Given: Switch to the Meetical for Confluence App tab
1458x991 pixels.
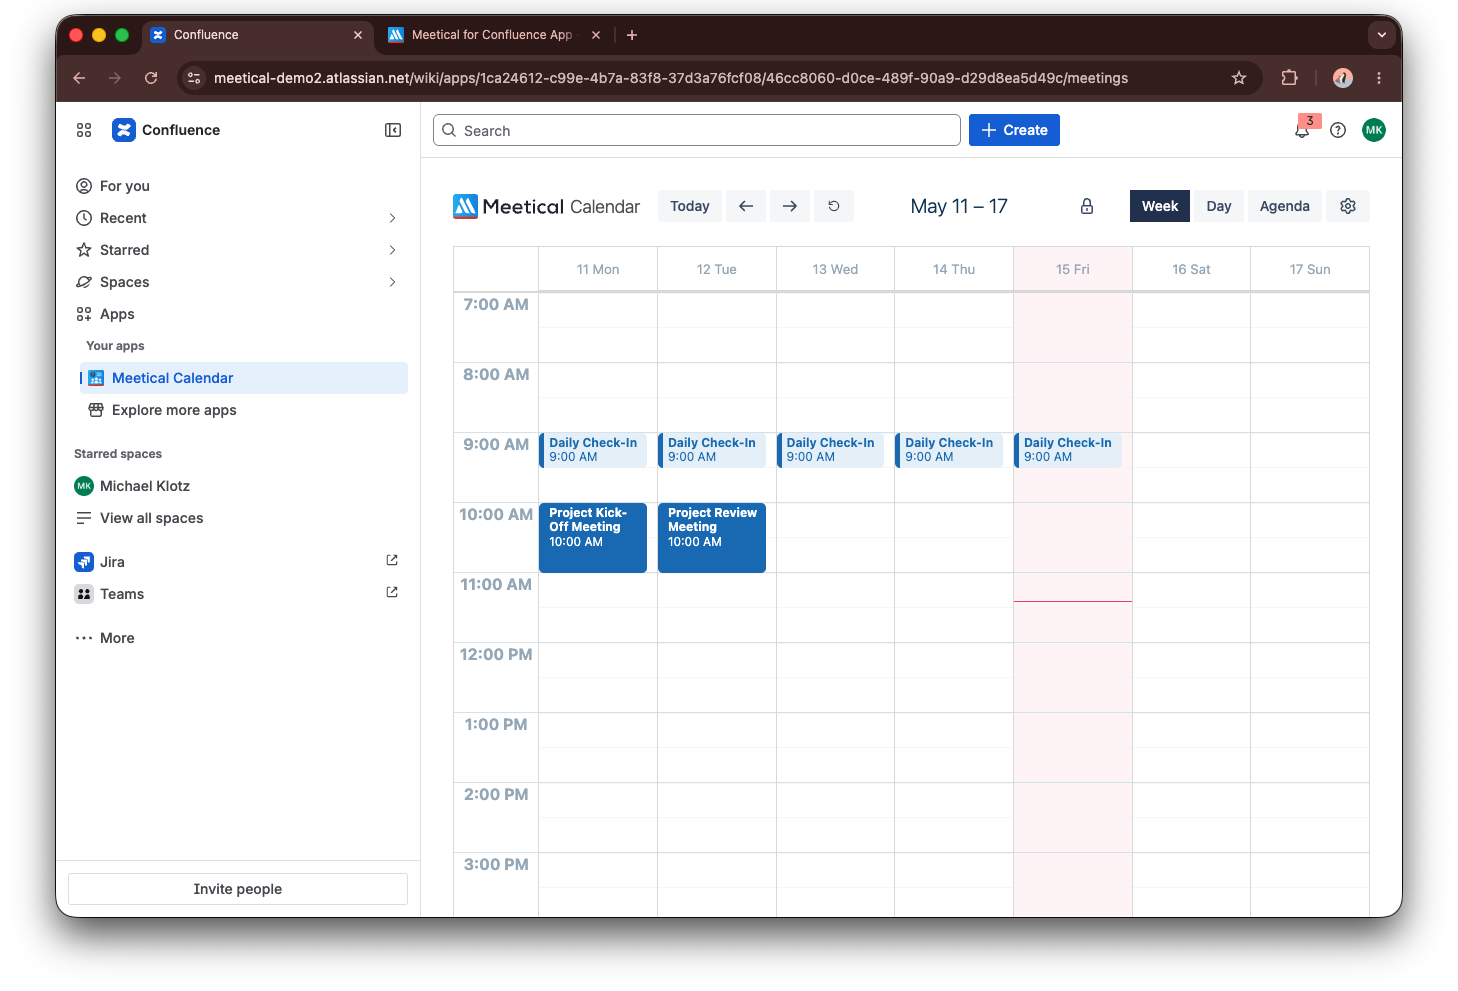Looking at the screenshot, I should 494,35.
